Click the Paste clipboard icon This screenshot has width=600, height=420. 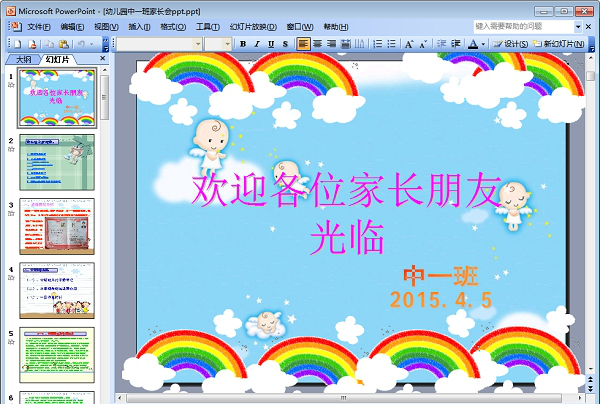(64, 44)
